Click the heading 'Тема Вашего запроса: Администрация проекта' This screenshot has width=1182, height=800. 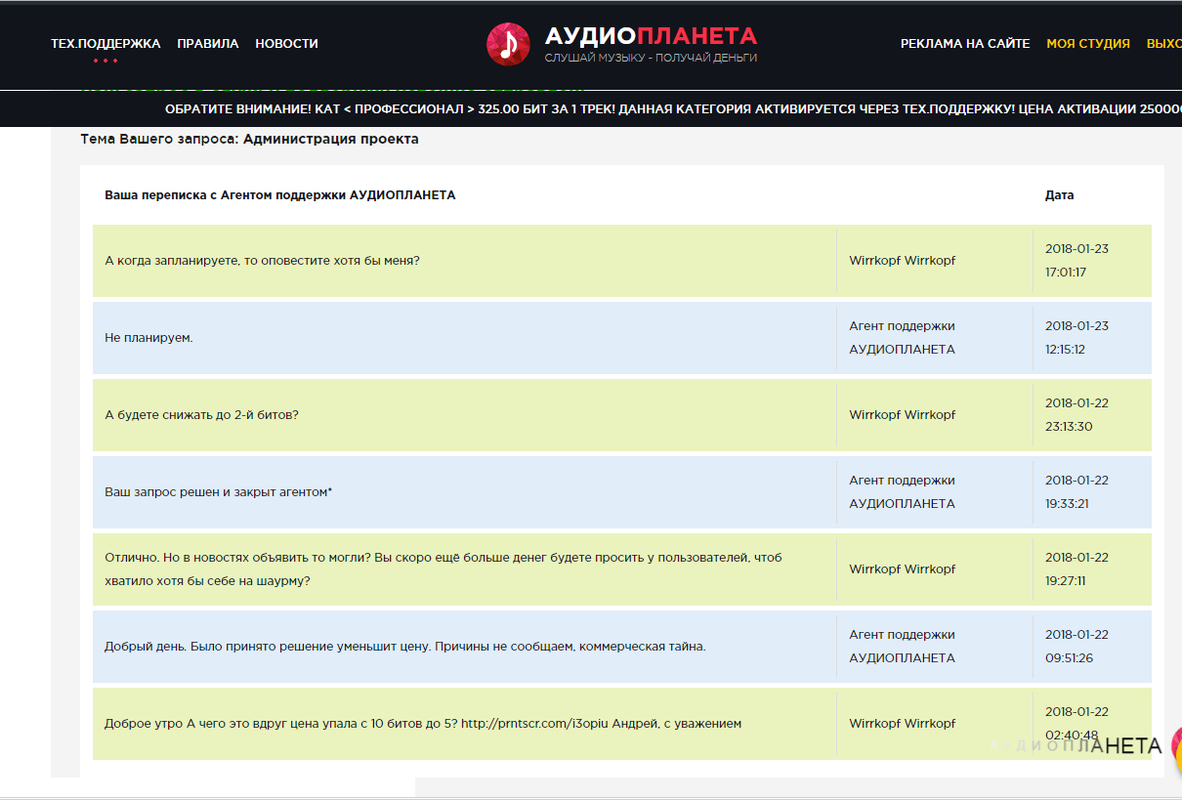tap(250, 139)
